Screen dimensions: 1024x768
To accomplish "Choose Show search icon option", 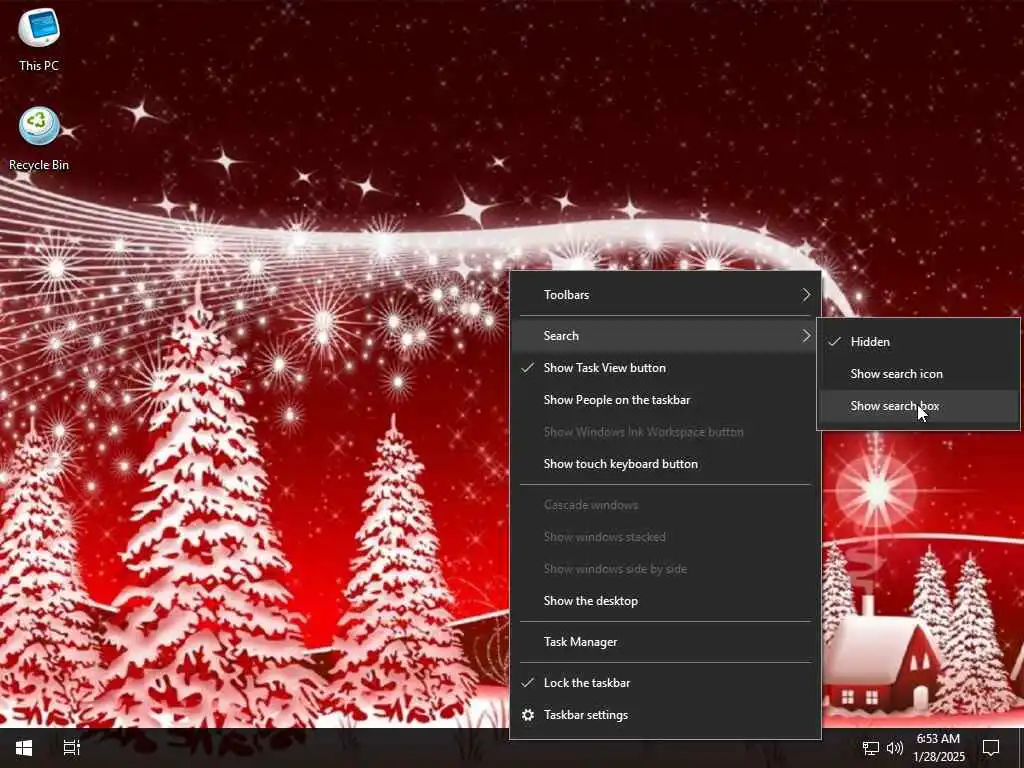I will [918, 374].
